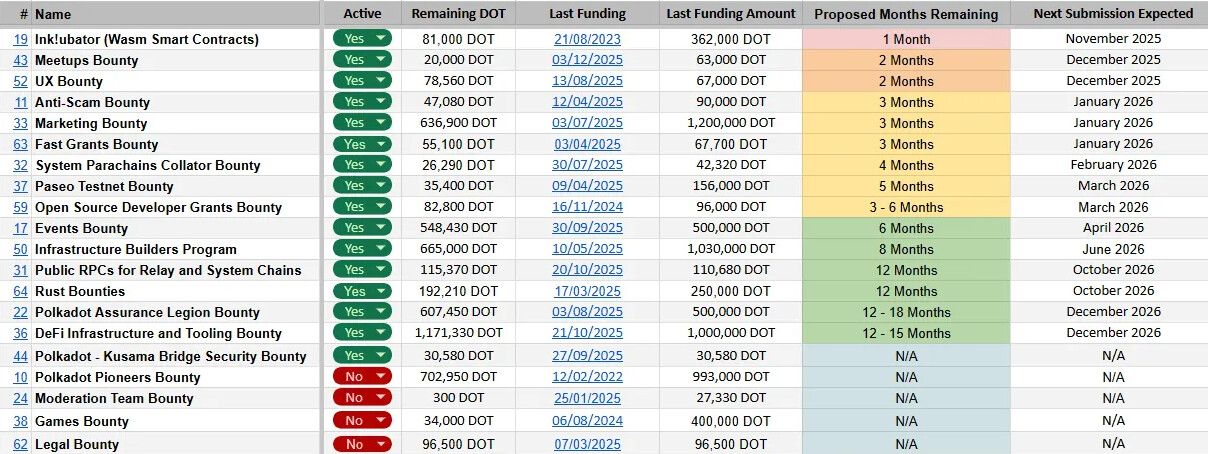Open Active dropdown for Ink!ubator row
Viewport: 1208px width, 454px height.
pos(381,39)
